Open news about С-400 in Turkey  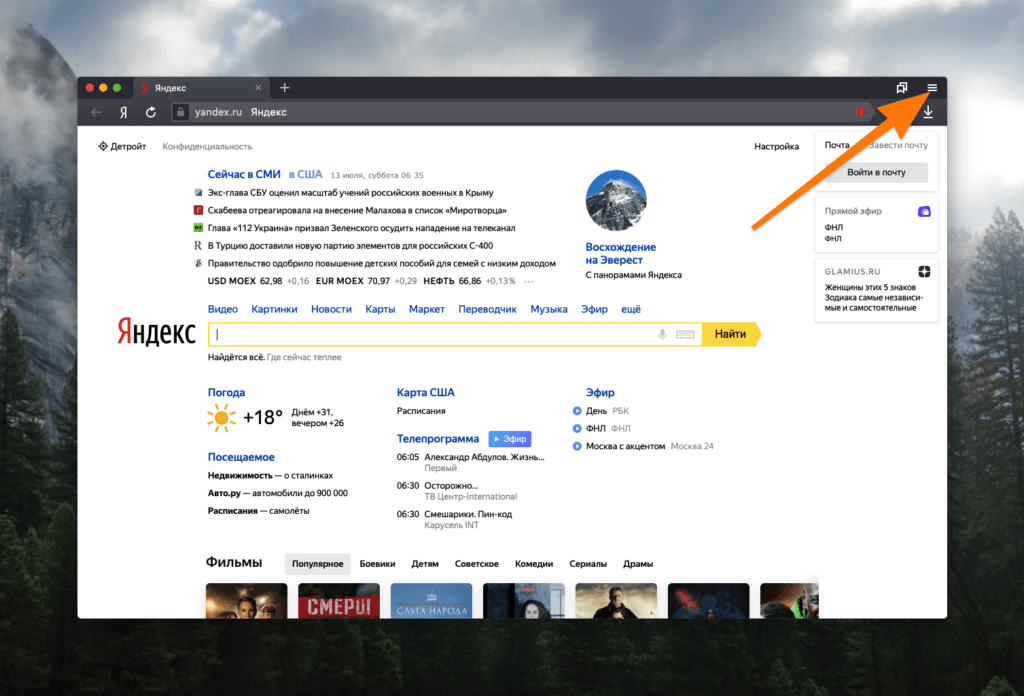(x=350, y=245)
